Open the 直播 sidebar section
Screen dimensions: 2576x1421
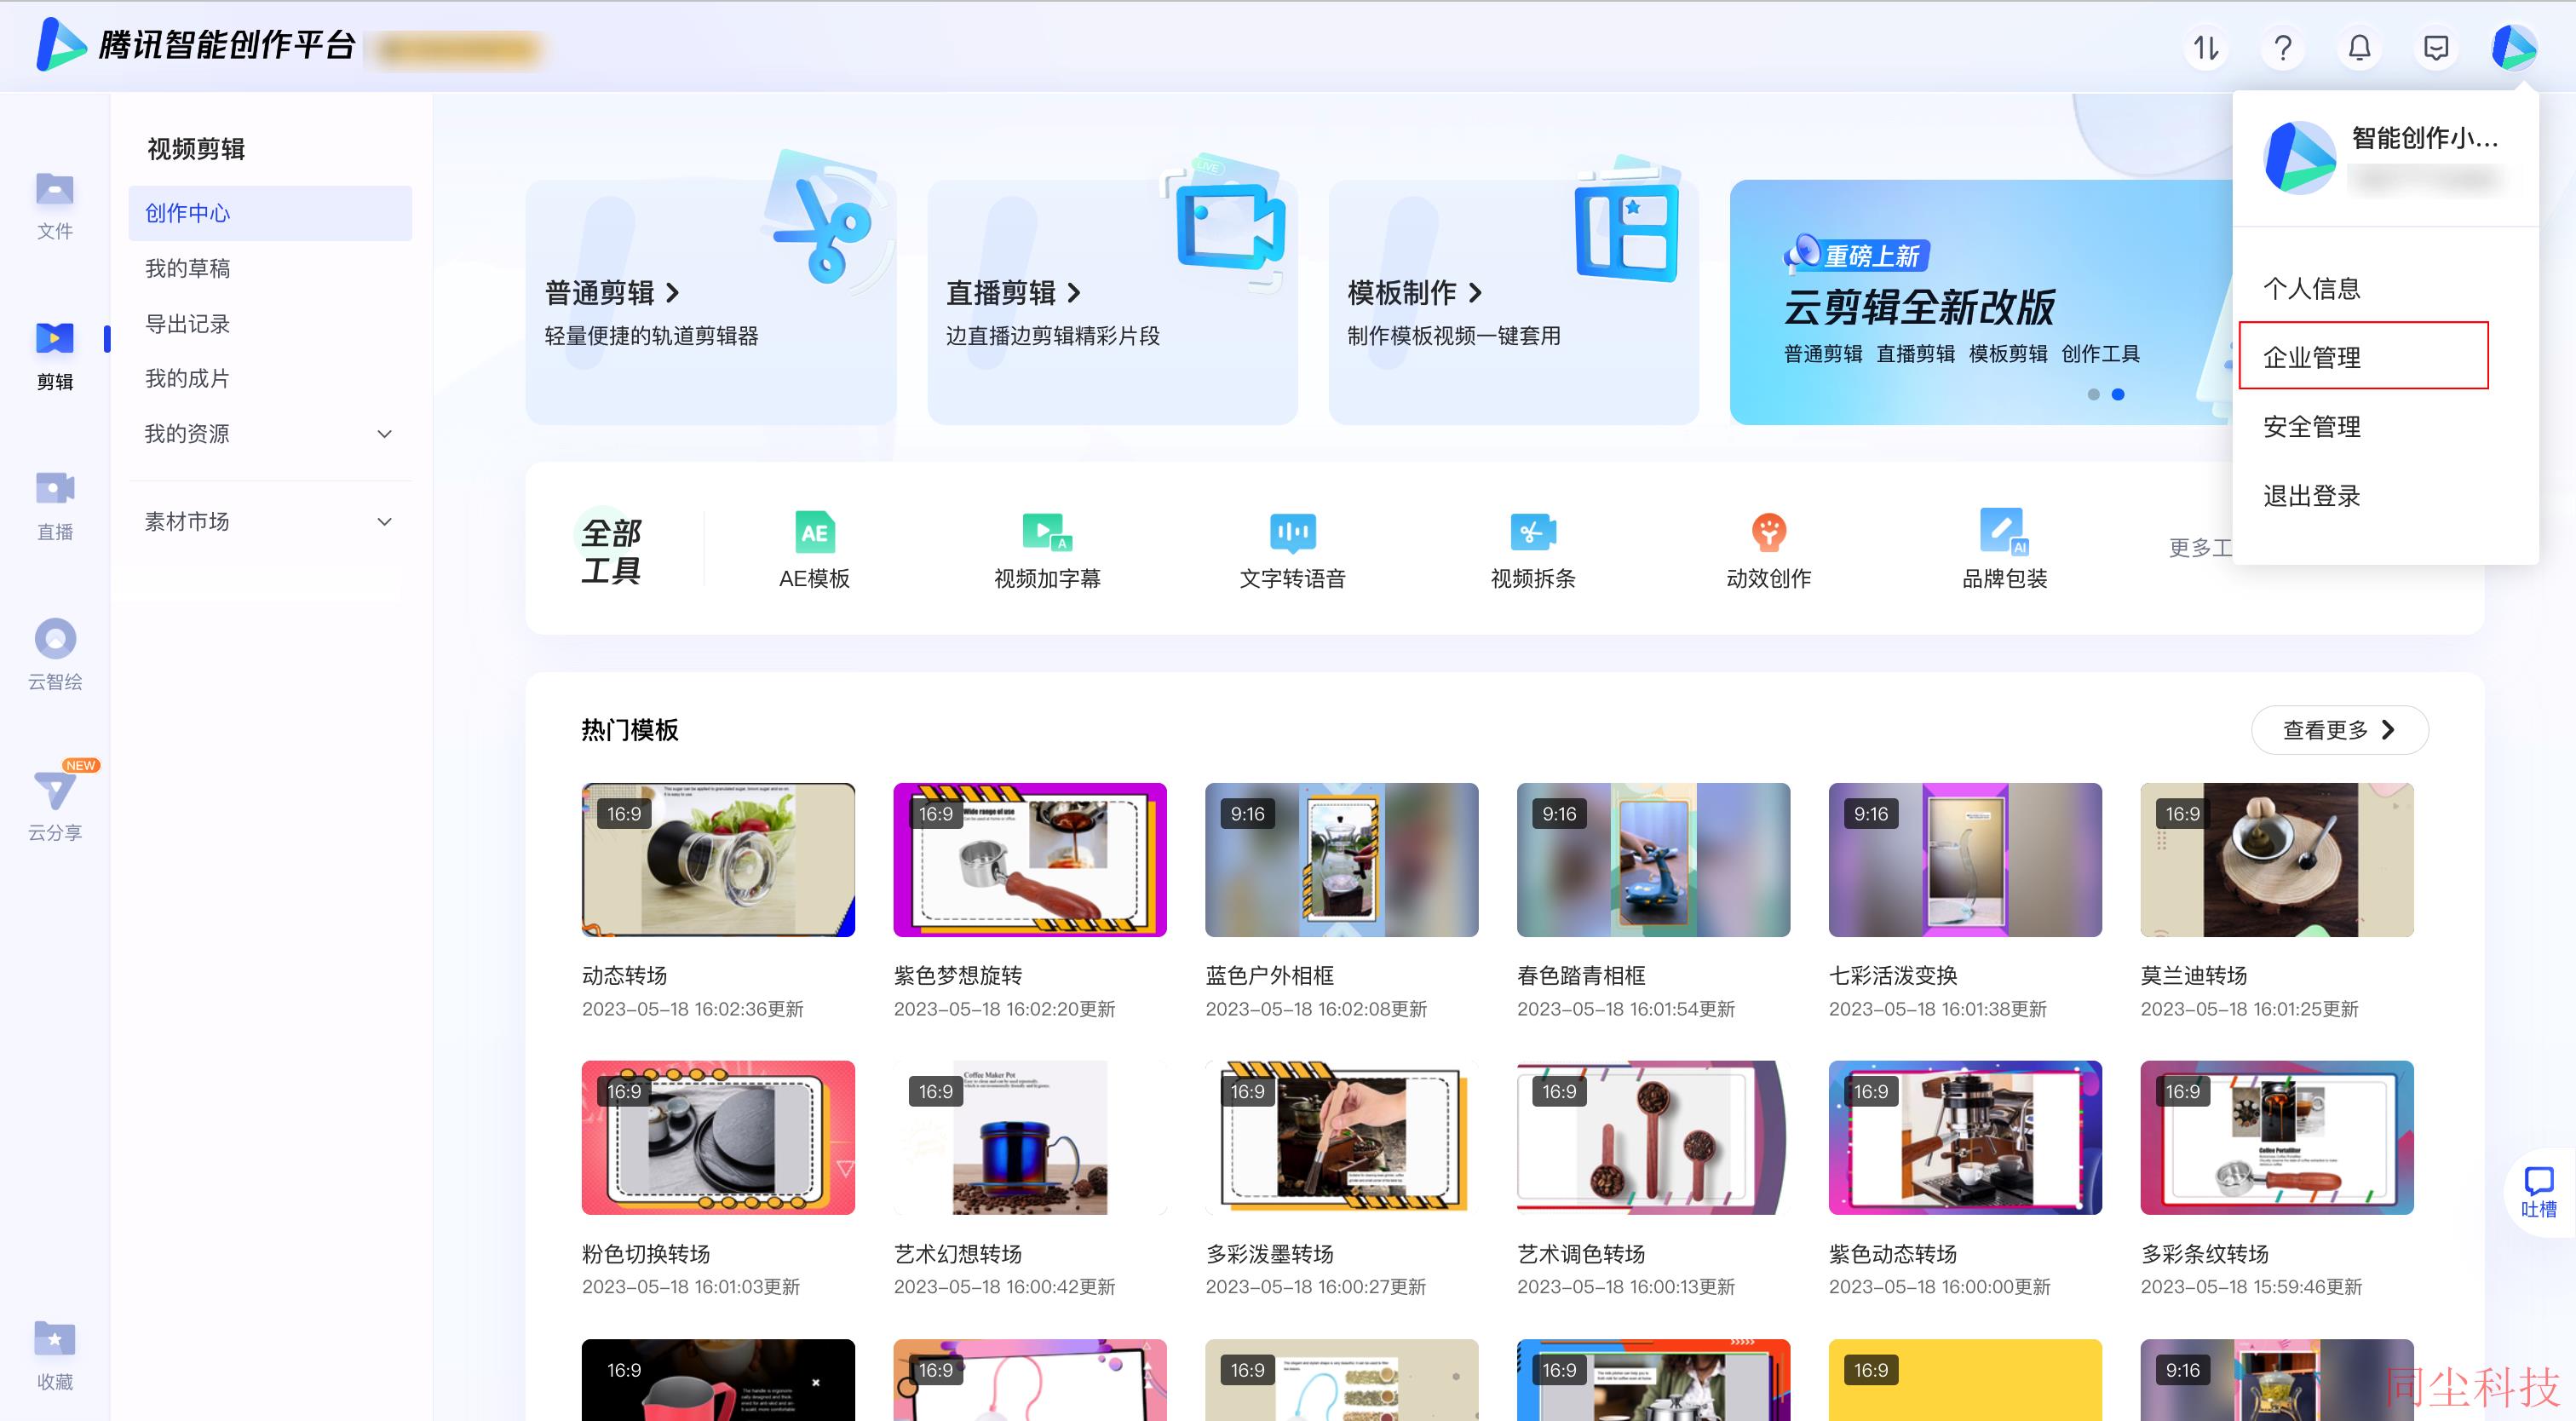[55, 506]
